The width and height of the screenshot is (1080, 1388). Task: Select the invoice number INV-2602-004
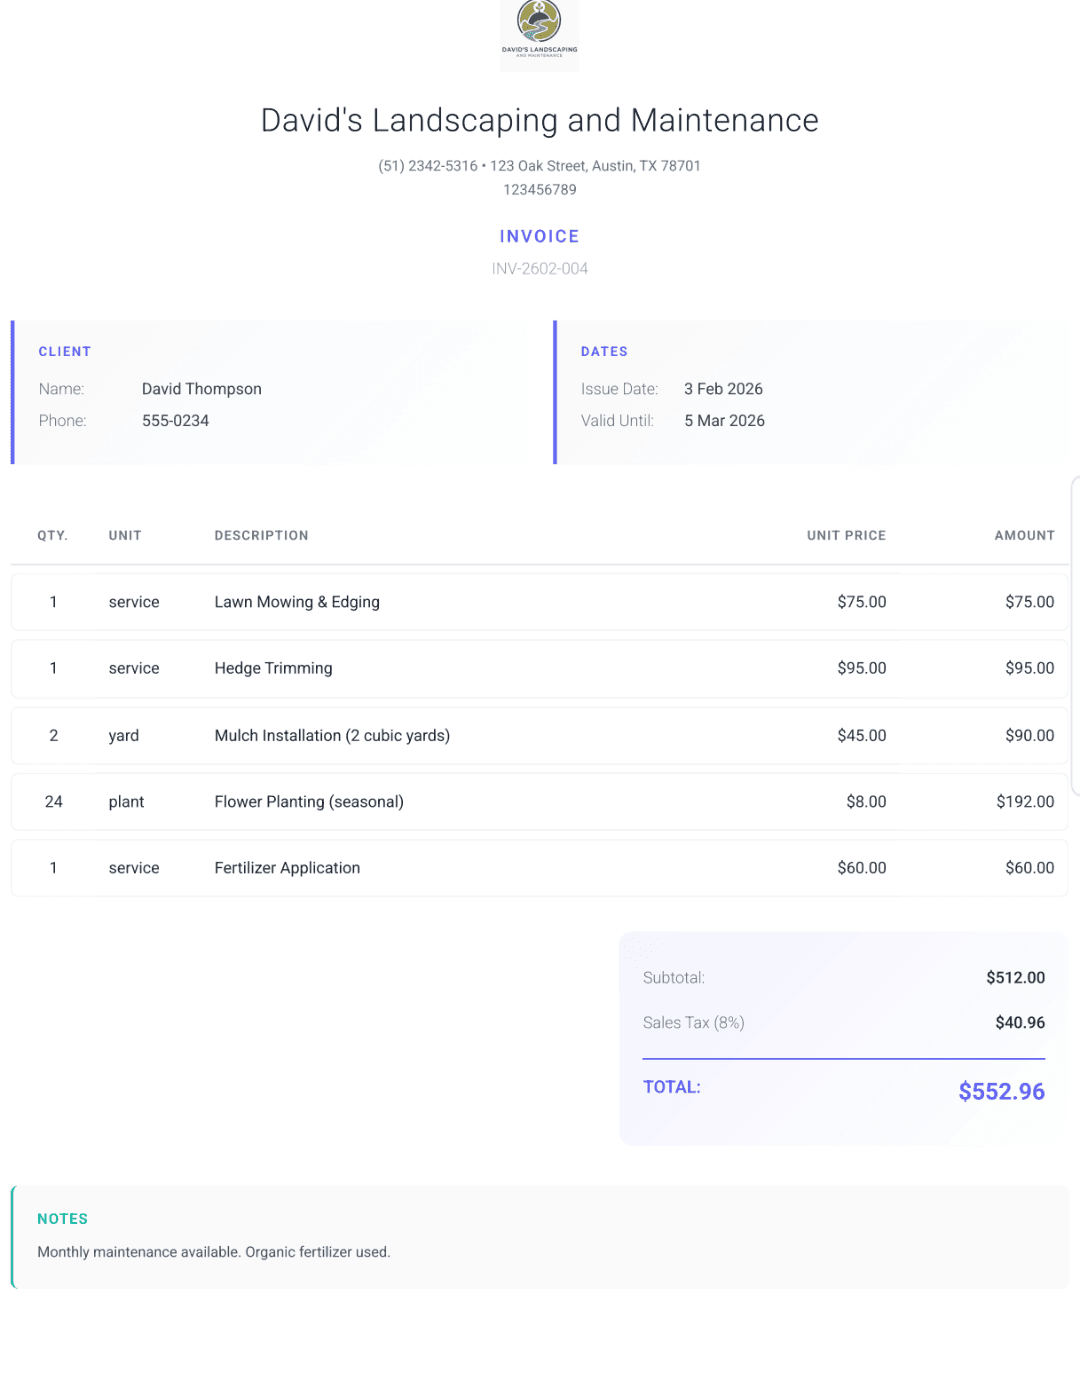(539, 269)
